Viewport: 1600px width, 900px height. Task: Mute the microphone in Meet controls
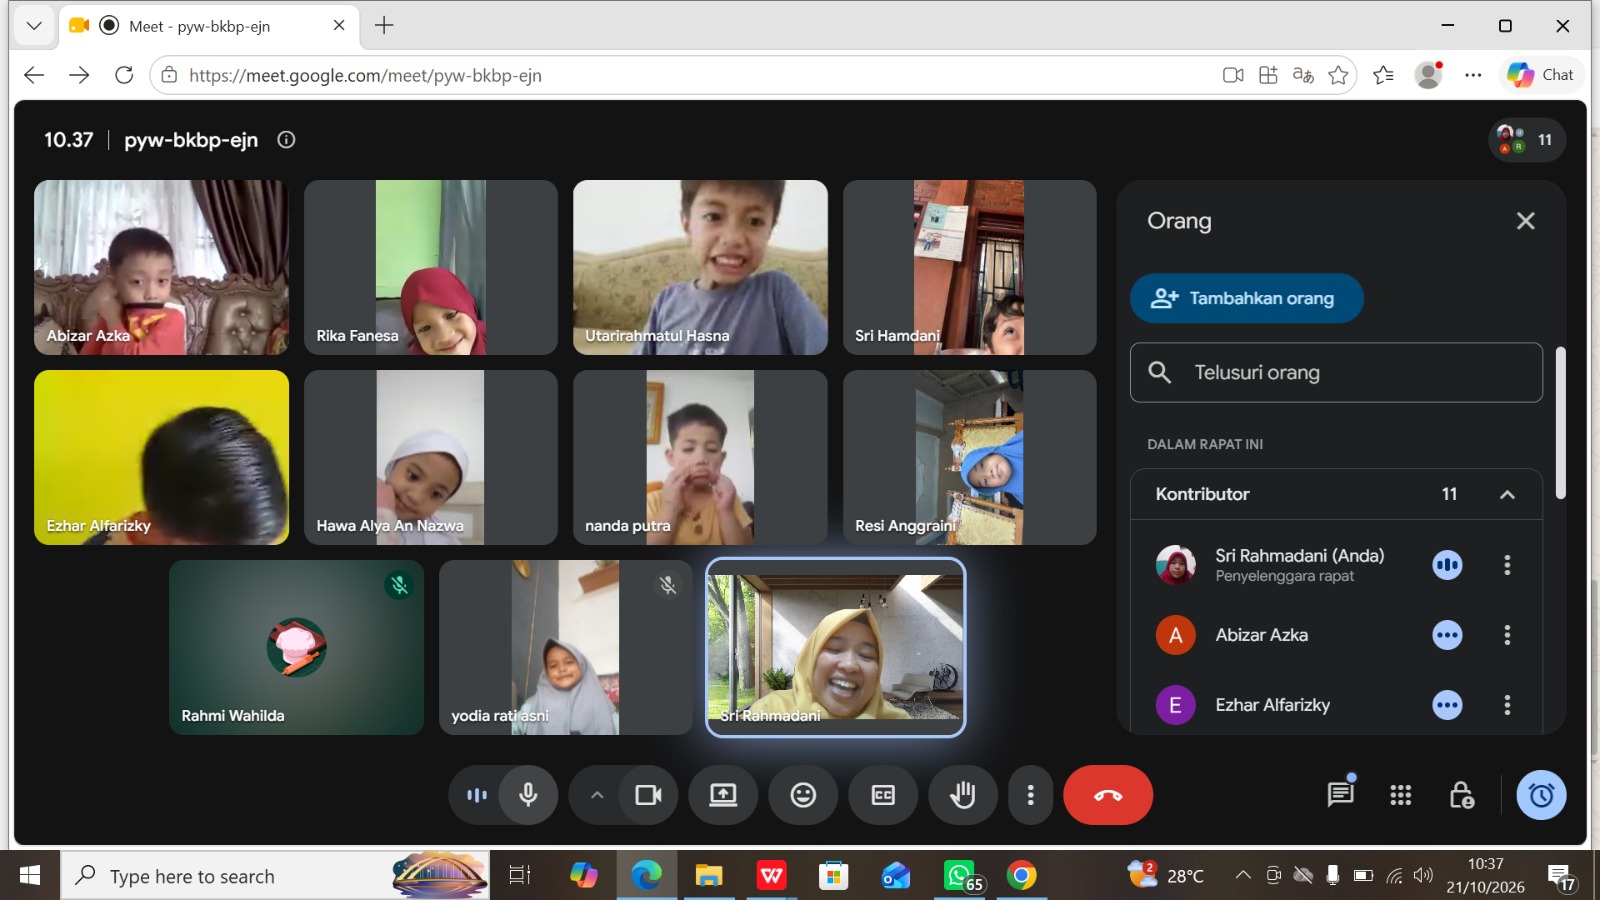click(x=528, y=795)
